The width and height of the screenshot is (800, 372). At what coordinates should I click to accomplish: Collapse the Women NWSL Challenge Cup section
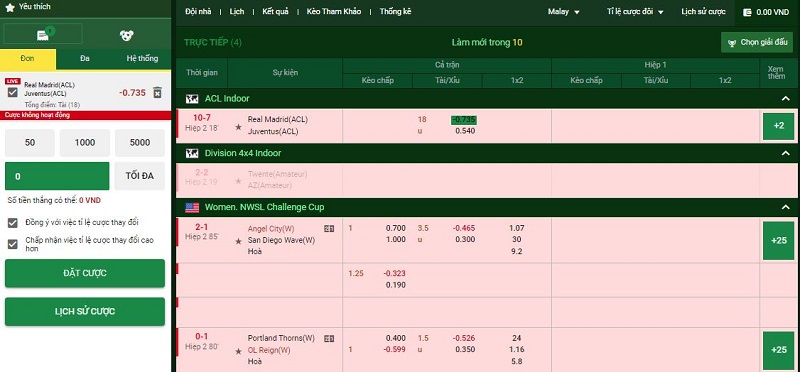(786, 207)
